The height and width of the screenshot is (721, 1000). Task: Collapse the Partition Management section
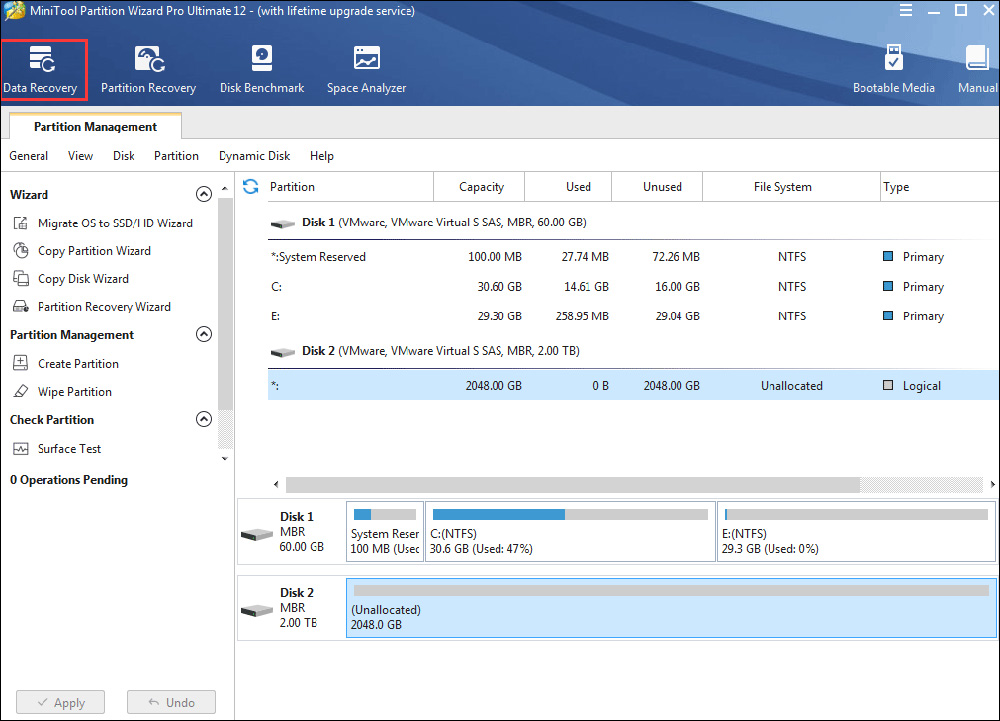click(204, 335)
